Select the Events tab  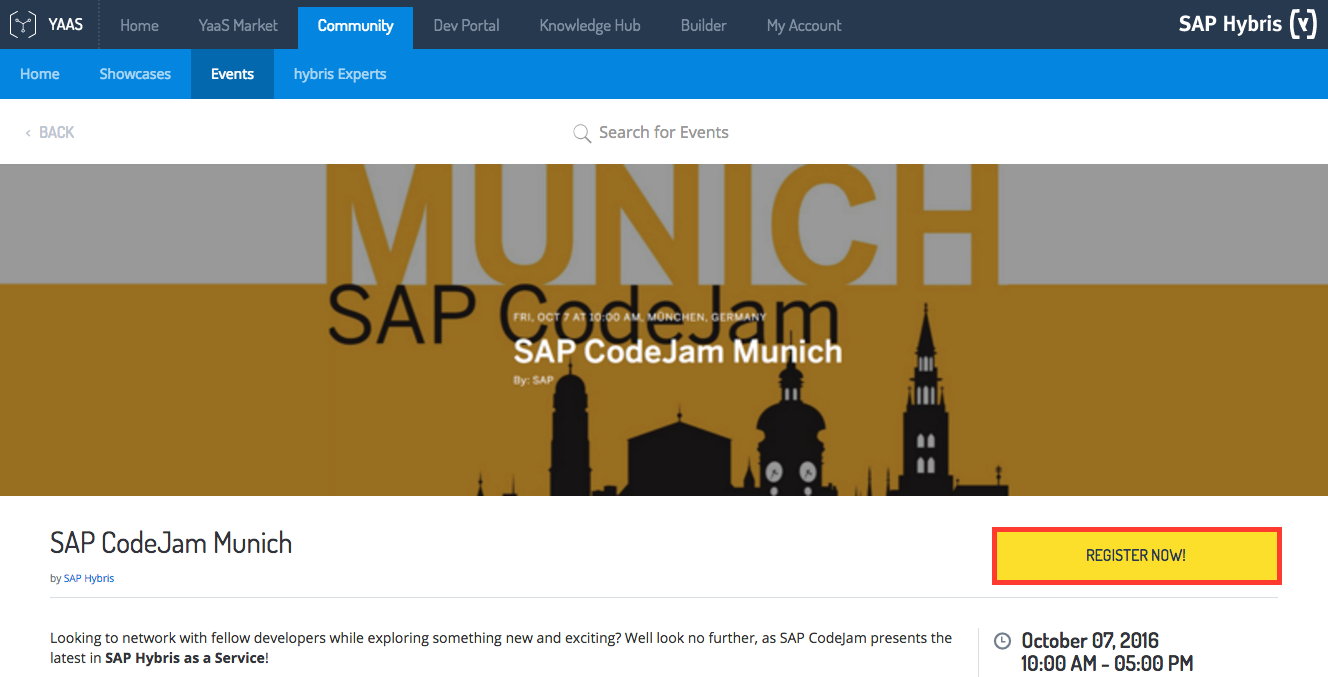click(232, 74)
